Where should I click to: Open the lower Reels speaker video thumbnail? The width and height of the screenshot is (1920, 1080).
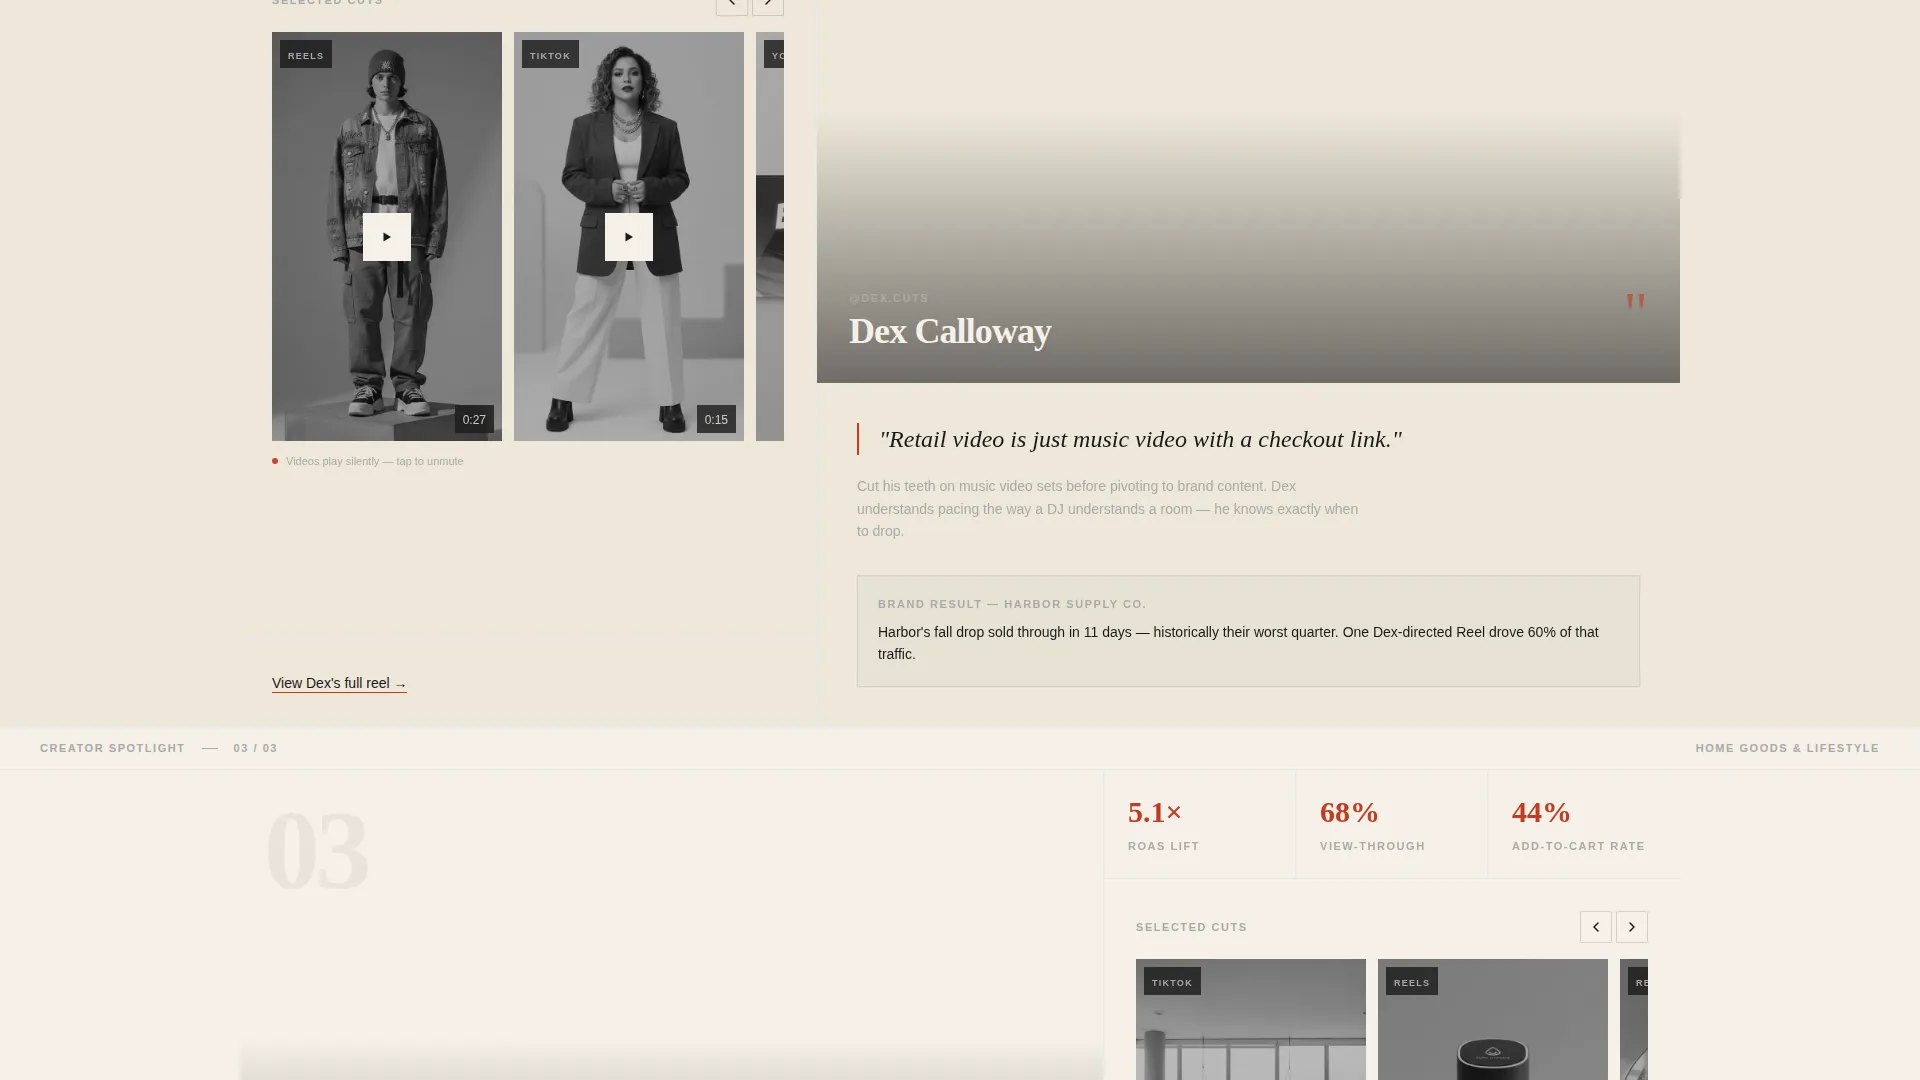(1493, 1020)
